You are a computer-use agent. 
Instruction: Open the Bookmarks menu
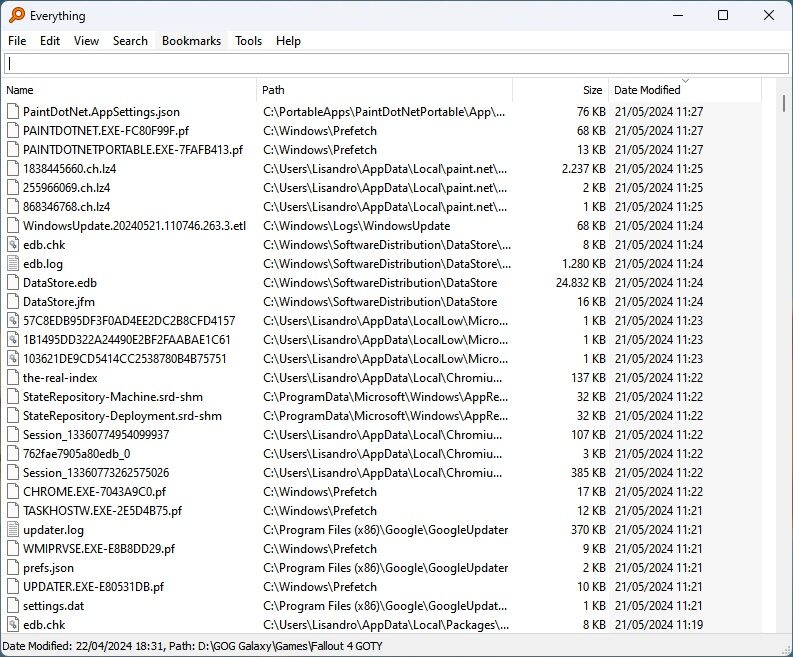coord(191,41)
